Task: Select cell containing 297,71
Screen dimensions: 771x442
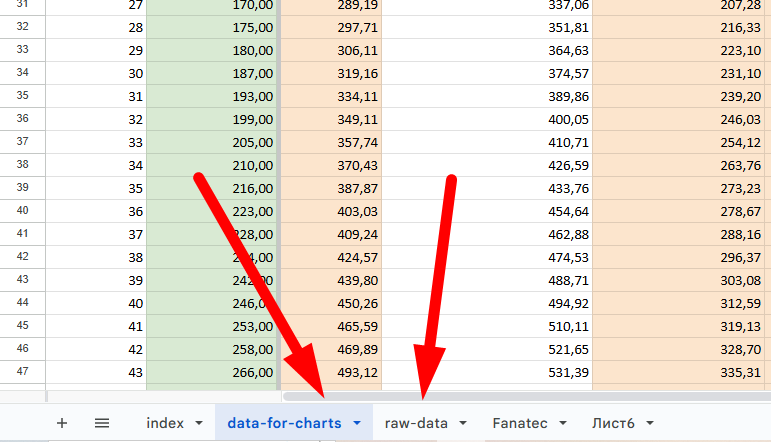Action: click(331, 27)
